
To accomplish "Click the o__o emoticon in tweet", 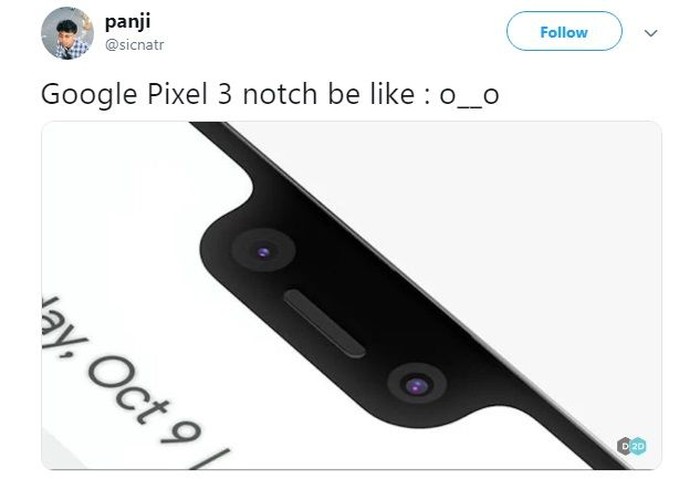I will (469, 95).
